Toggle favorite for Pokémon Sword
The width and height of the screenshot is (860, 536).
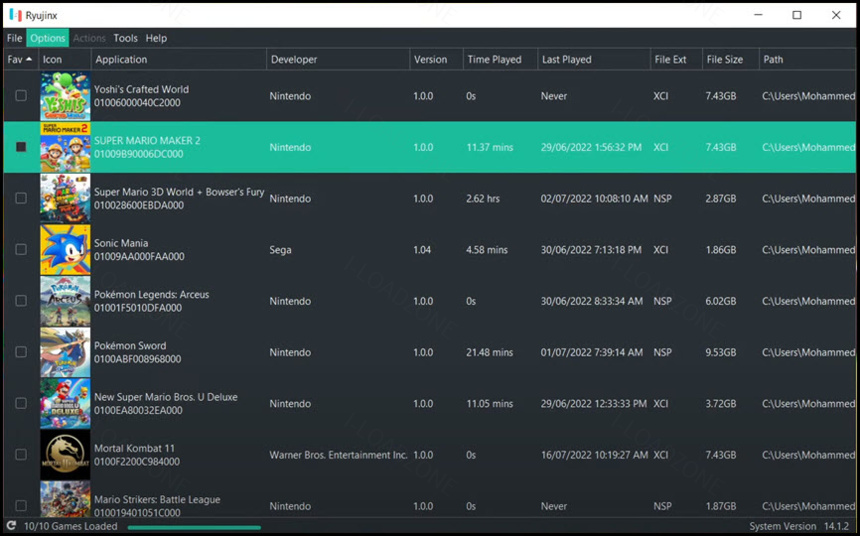21,352
